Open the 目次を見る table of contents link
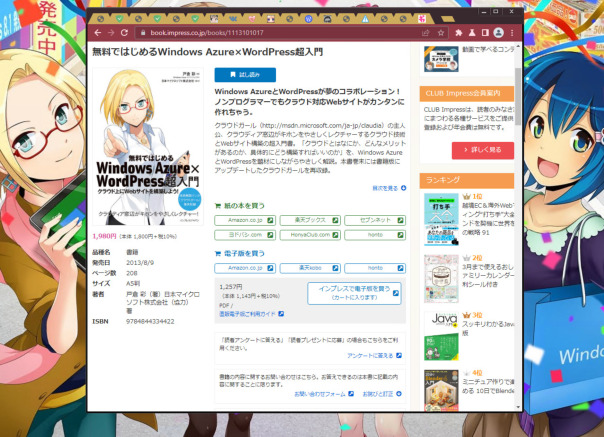The width and height of the screenshot is (604, 437). click(x=389, y=188)
